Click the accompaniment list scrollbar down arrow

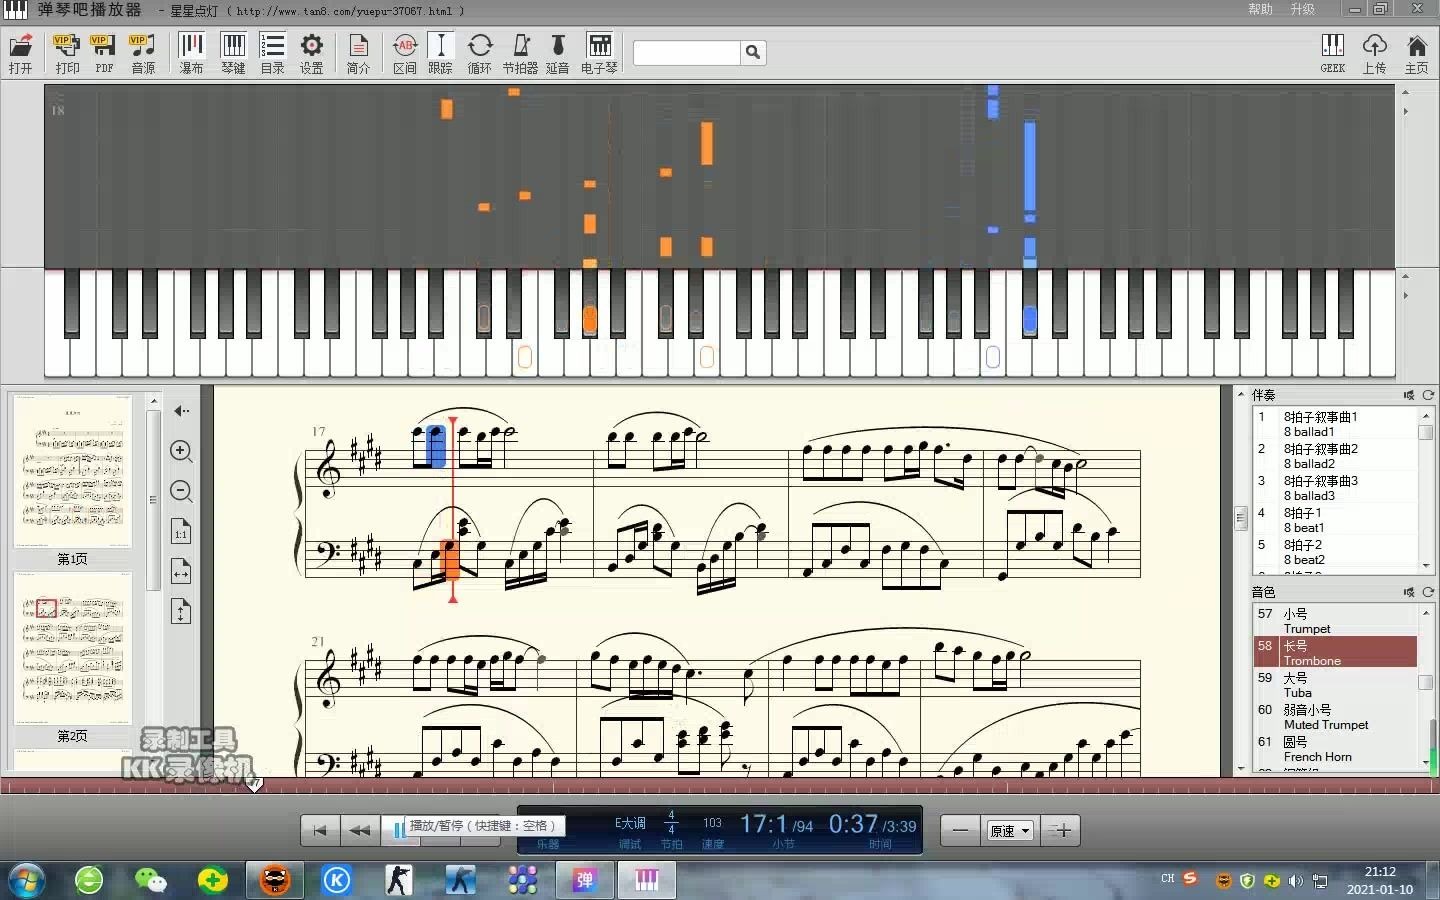tap(1426, 565)
